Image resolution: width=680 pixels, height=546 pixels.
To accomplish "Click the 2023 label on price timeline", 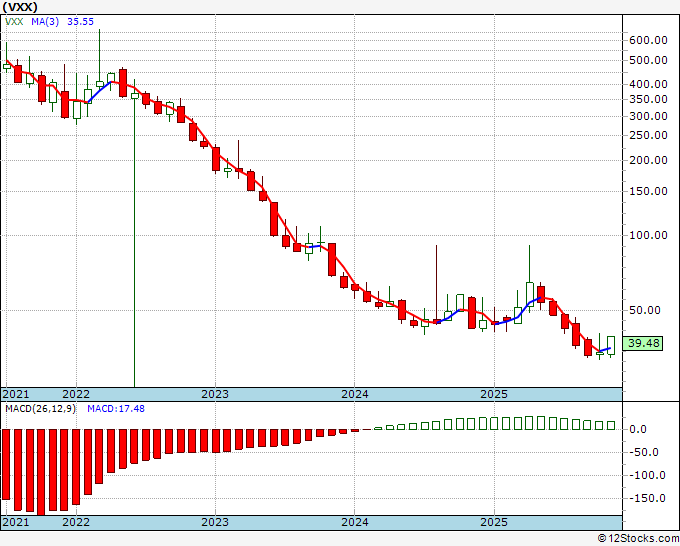I will coord(215,394).
